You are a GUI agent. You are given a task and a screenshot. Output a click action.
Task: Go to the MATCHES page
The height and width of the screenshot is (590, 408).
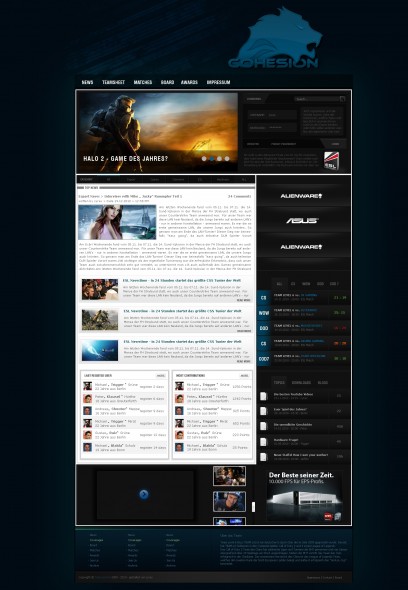pyautogui.click(x=143, y=82)
